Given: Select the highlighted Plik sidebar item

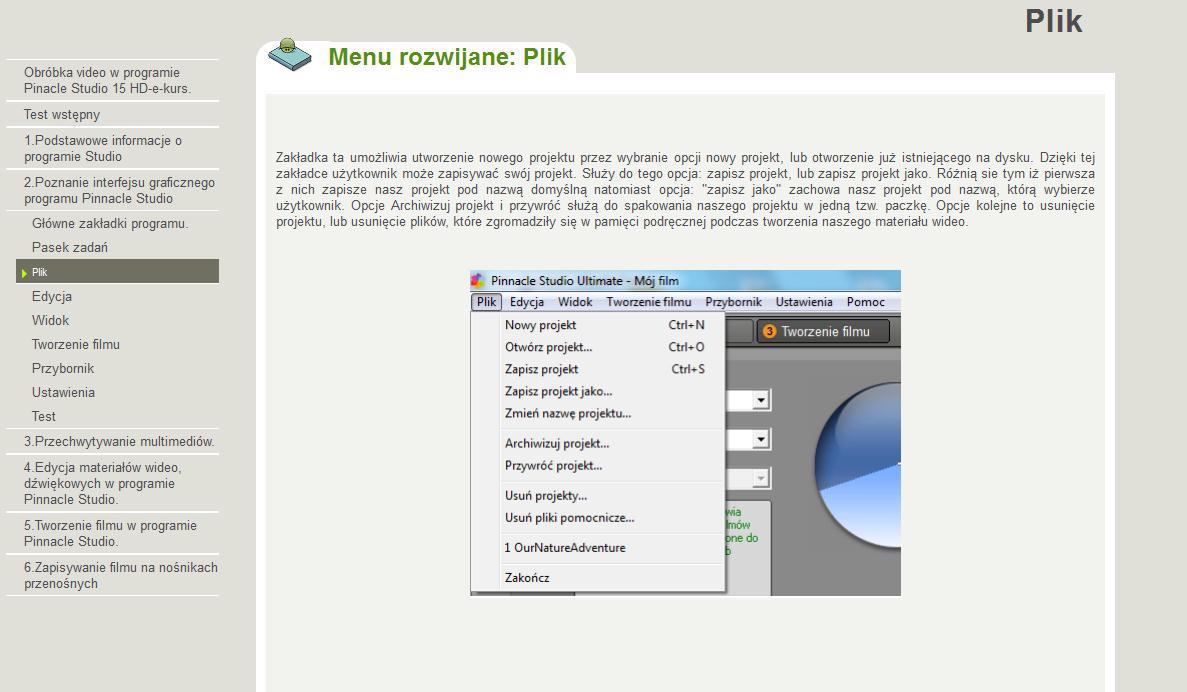Looking at the screenshot, I should (117, 272).
